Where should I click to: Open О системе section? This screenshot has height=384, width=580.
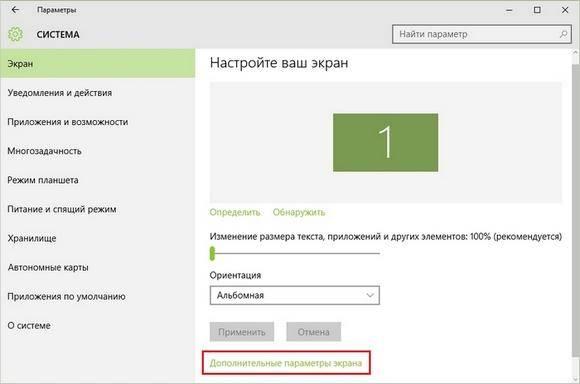click(x=98, y=326)
